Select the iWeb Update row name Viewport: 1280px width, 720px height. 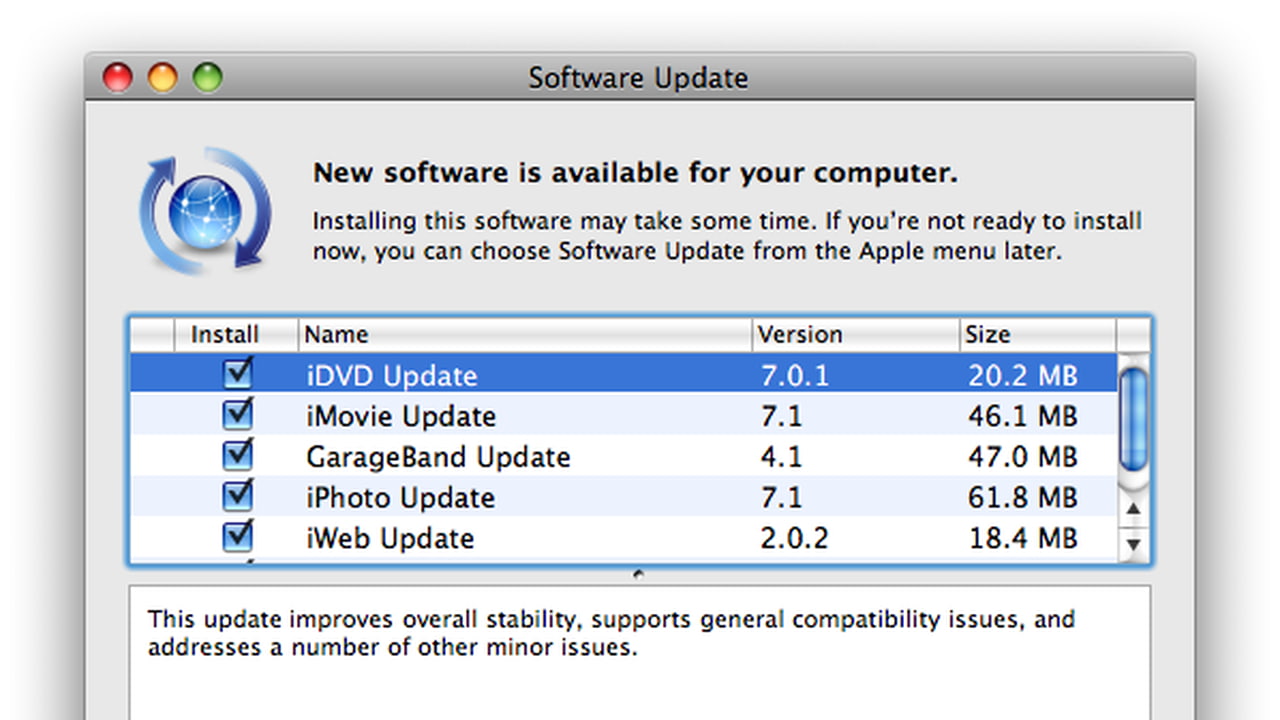pos(390,538)
